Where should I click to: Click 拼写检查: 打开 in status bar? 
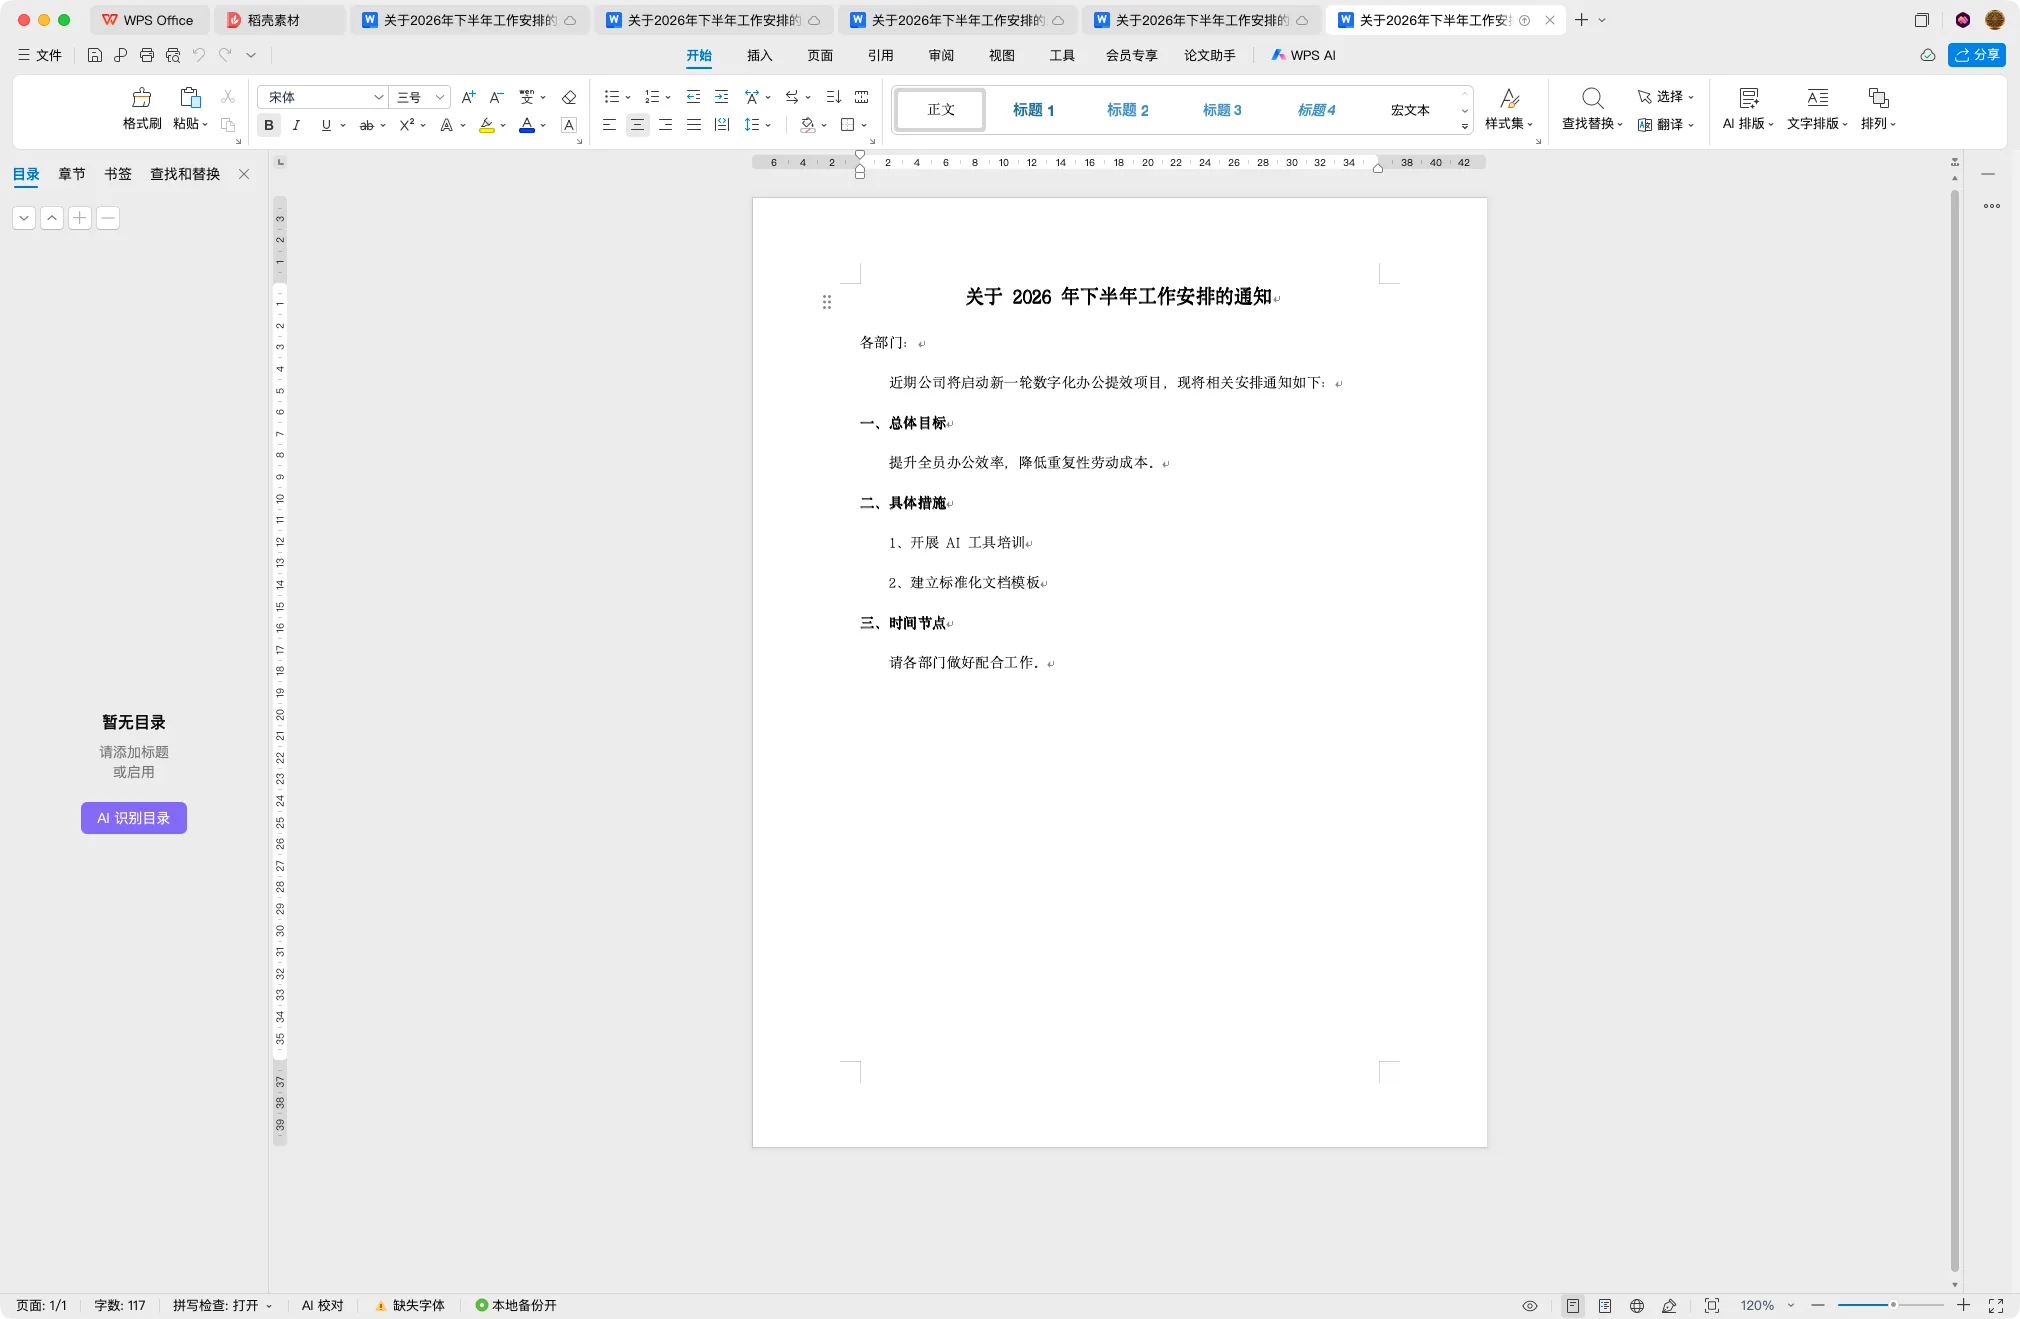(x=222, y=1305)
